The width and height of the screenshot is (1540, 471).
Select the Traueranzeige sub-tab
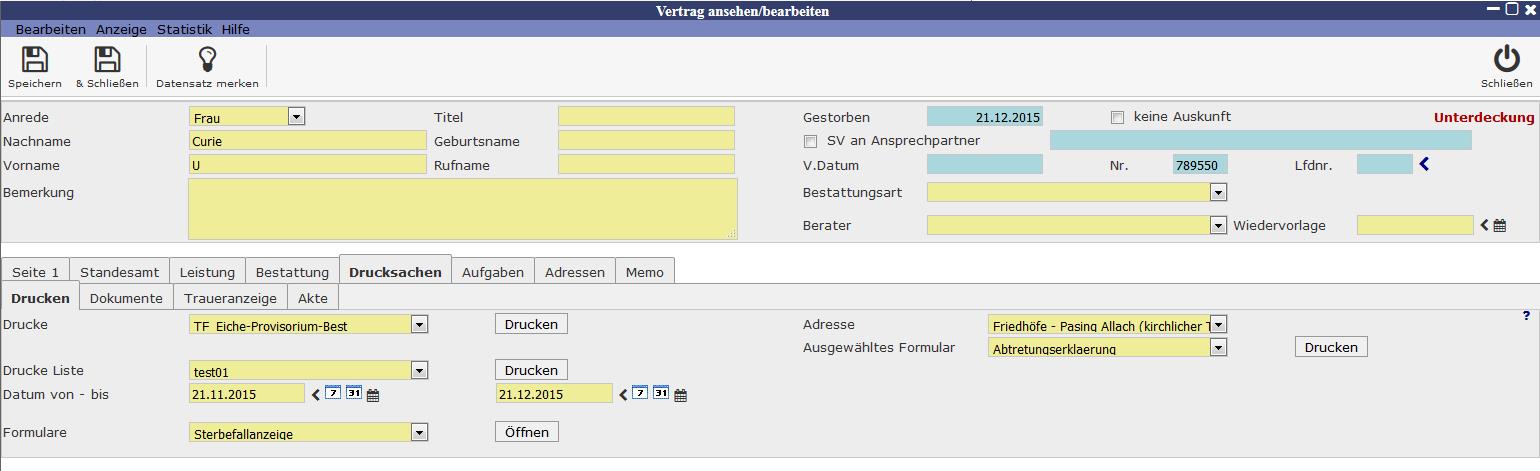pos(230,298)
